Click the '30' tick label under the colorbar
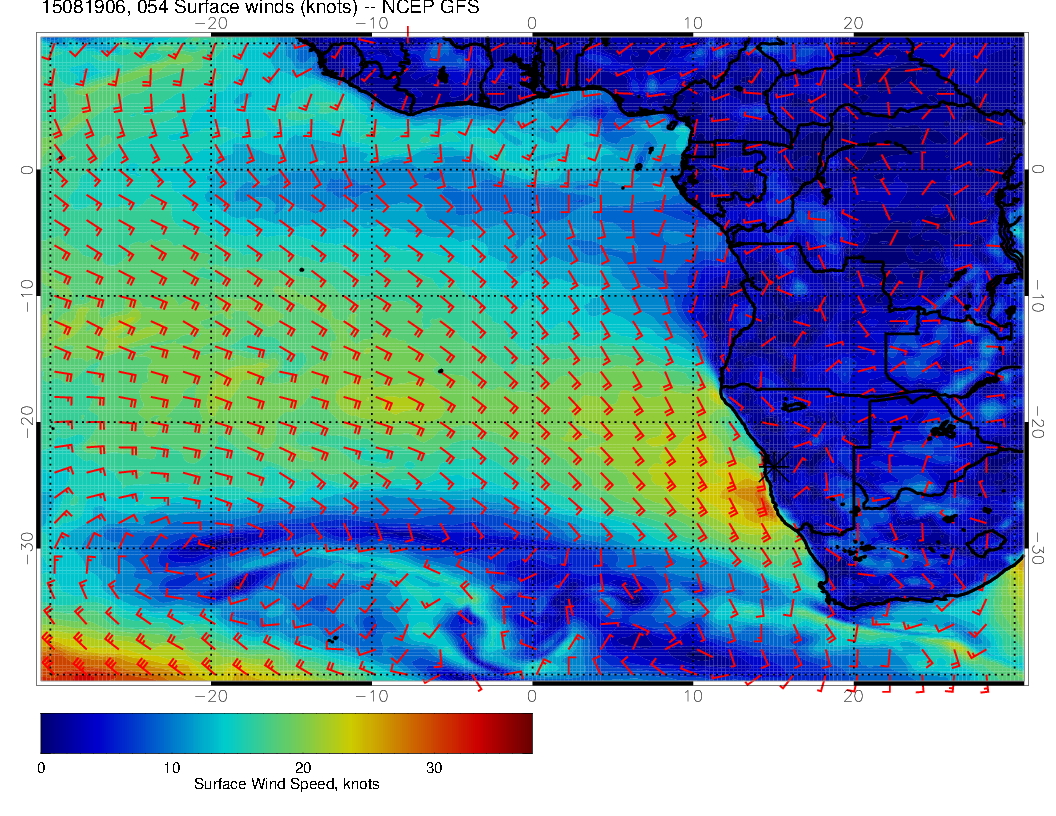The width and height of the screenshot is (1056, 816). pyautogui.click(x=434, y=768)
